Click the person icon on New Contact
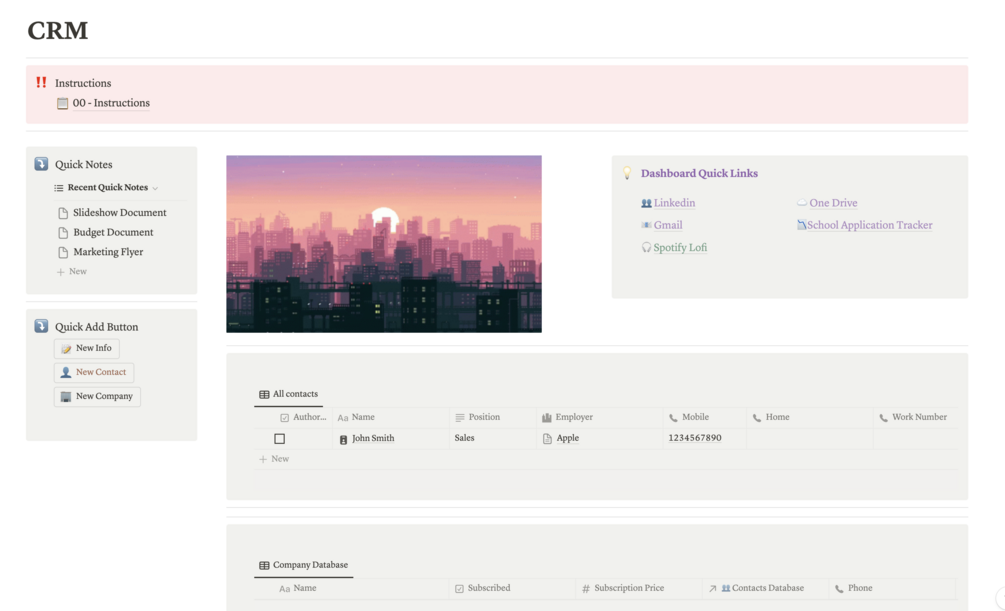Viewport: 1005px width, 611px height. pyautogui.click(x=65, y=372)
